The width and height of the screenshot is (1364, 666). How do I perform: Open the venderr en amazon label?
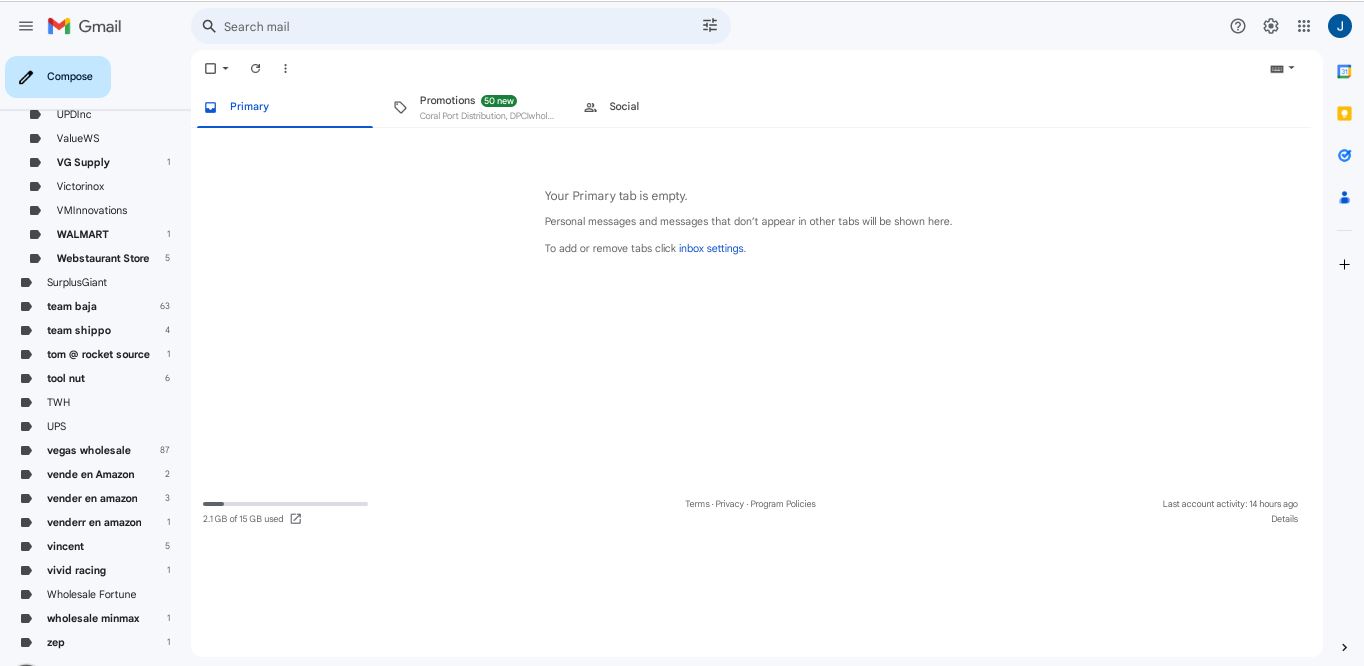coord(94,522)
